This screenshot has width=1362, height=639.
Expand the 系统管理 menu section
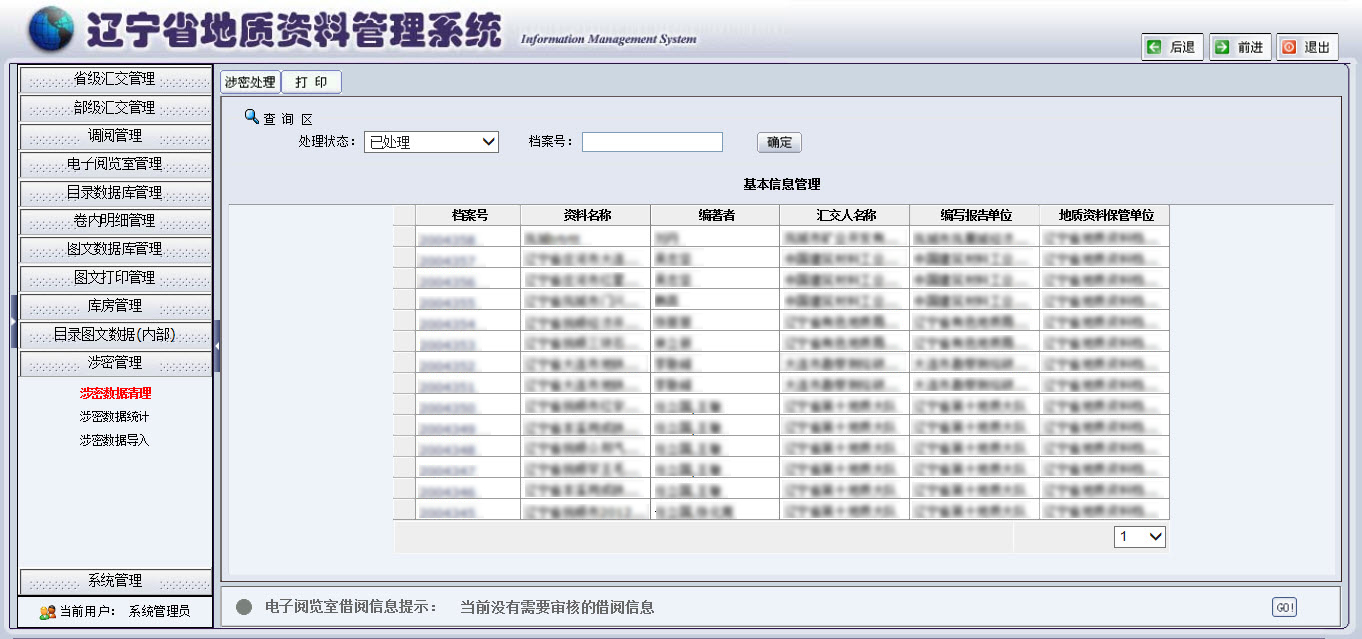[x=115, y=581]
